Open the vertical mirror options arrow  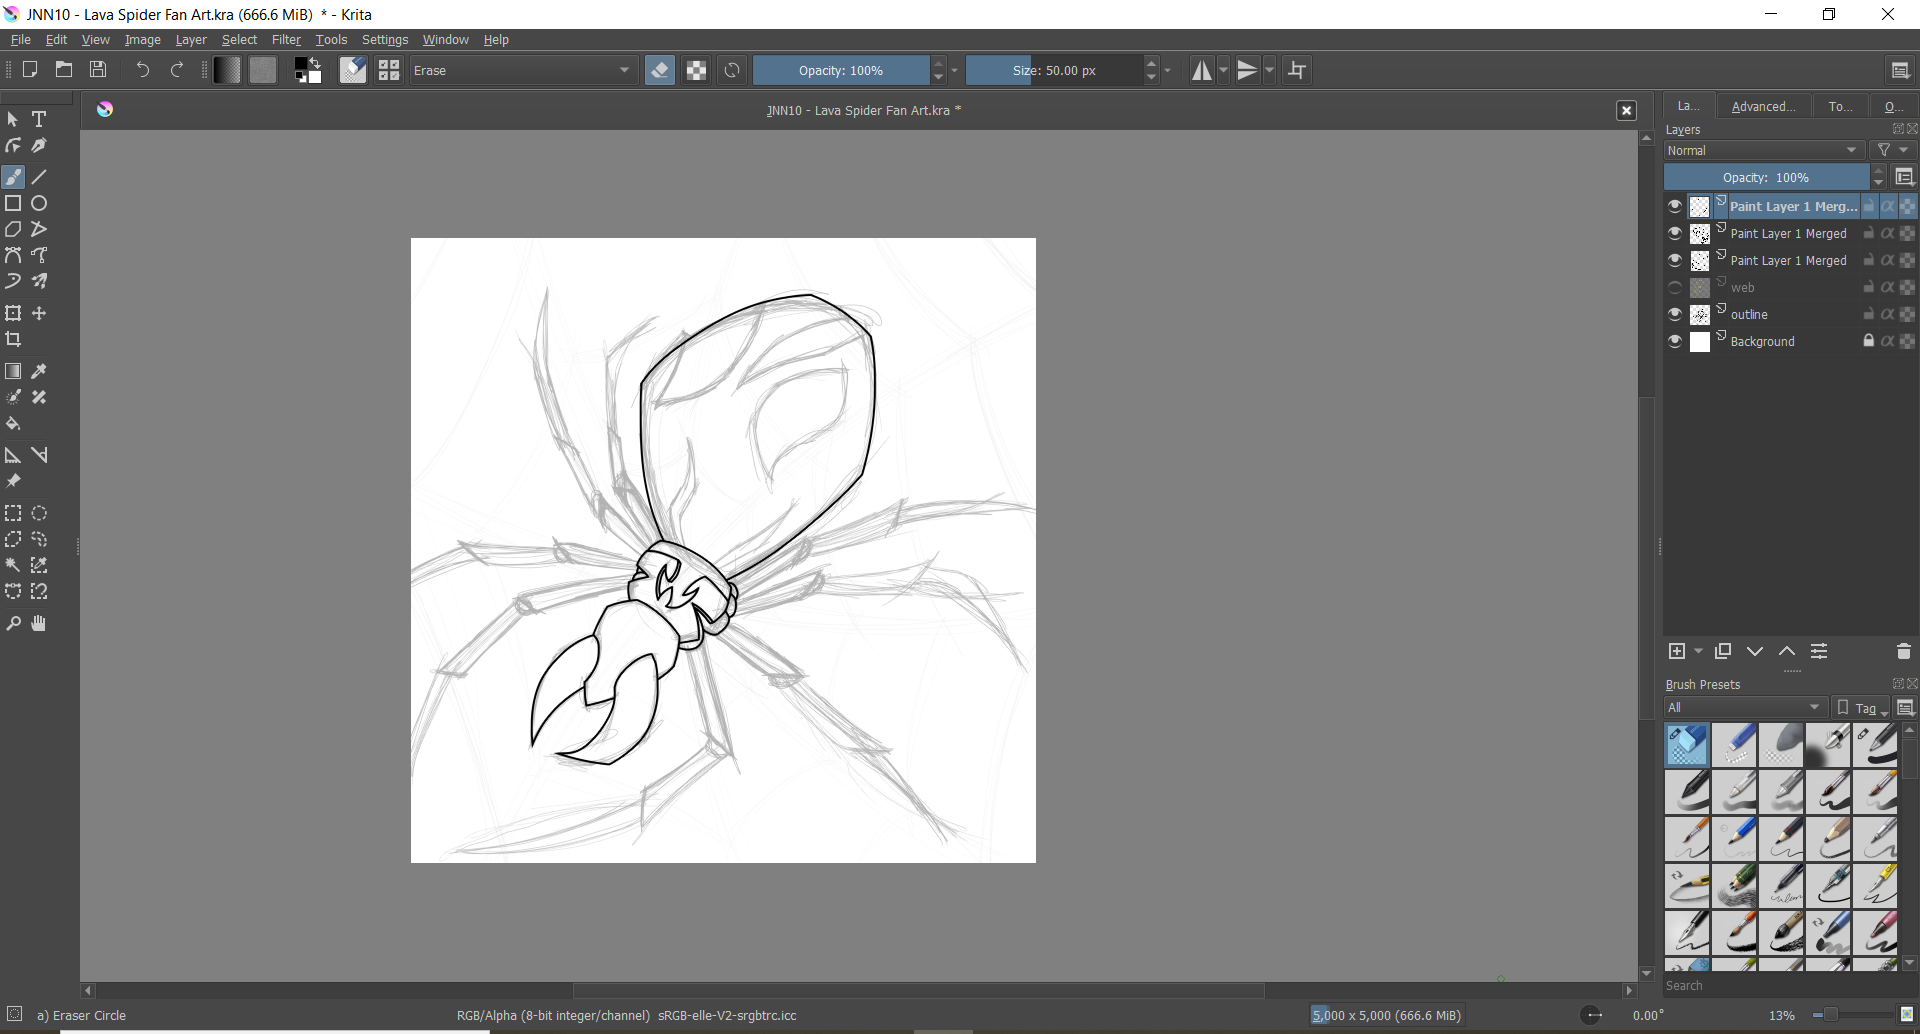(1270, 70)
